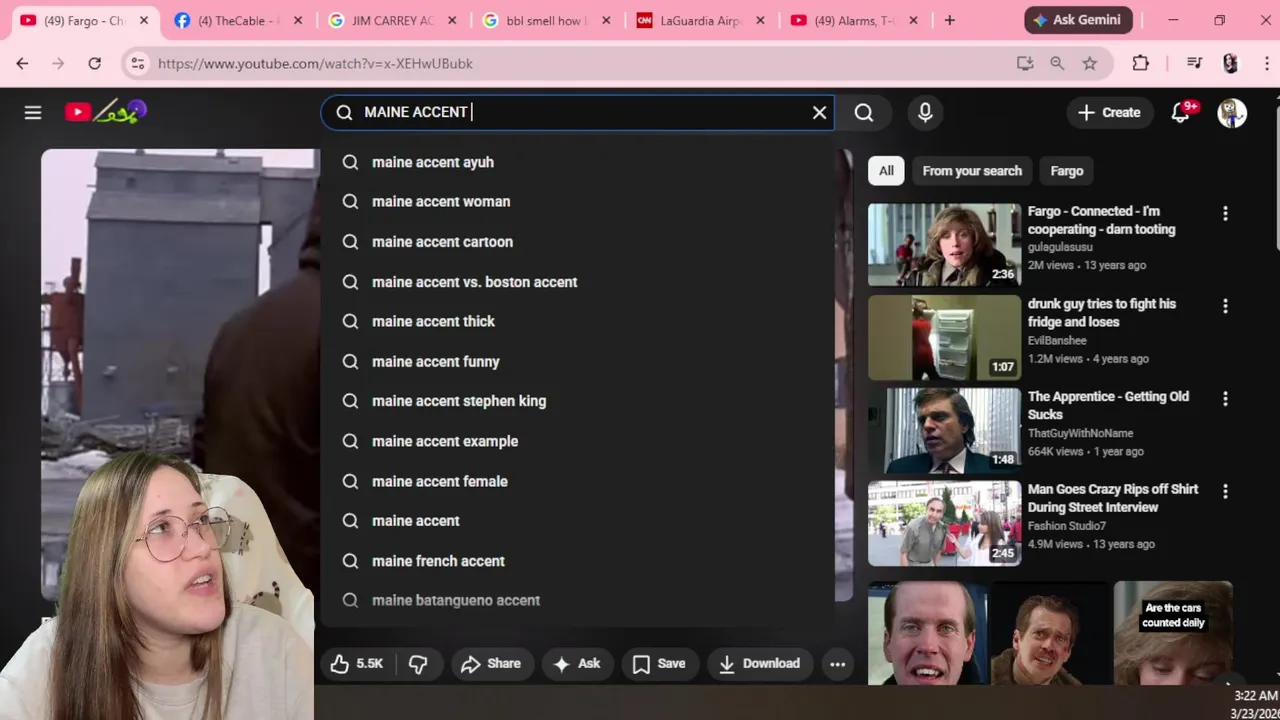This screenshot has width=1280, height=720.
Task: Open the notifications bell
Action: [1181, 112]
